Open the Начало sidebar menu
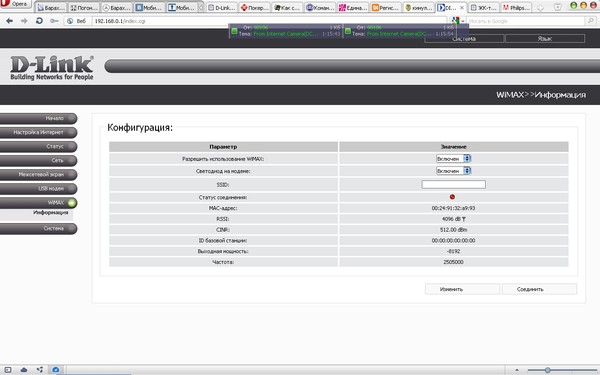This screenshot has height=375, width=600. 38,118
